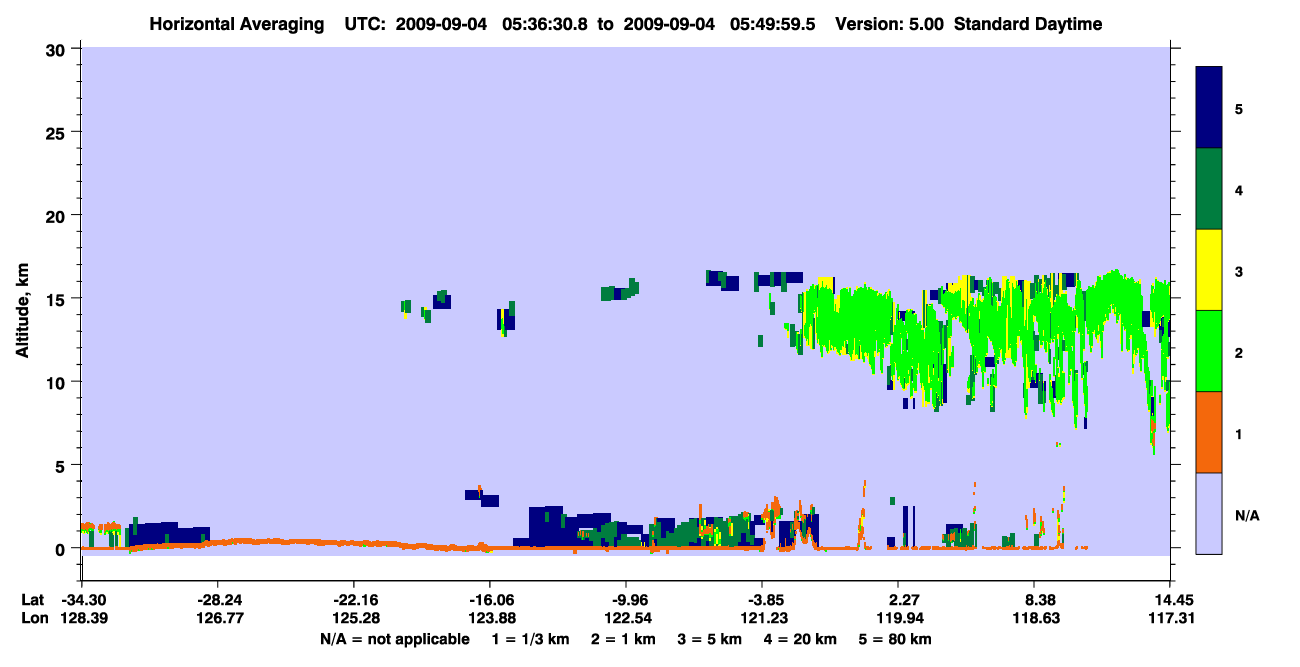Image resolution: width=1300 pixels, height=667 pixels.
Task: Click legend text '1 = 1/3 km'
Action: pyautogui.click(x=531, y=639)
